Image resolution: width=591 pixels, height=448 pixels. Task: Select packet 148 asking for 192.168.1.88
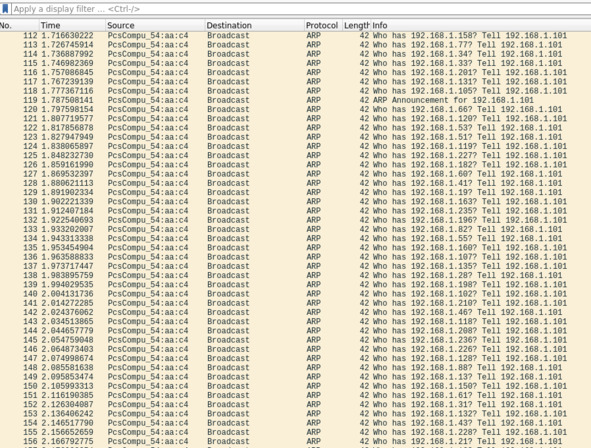click(x=296, y=368)
